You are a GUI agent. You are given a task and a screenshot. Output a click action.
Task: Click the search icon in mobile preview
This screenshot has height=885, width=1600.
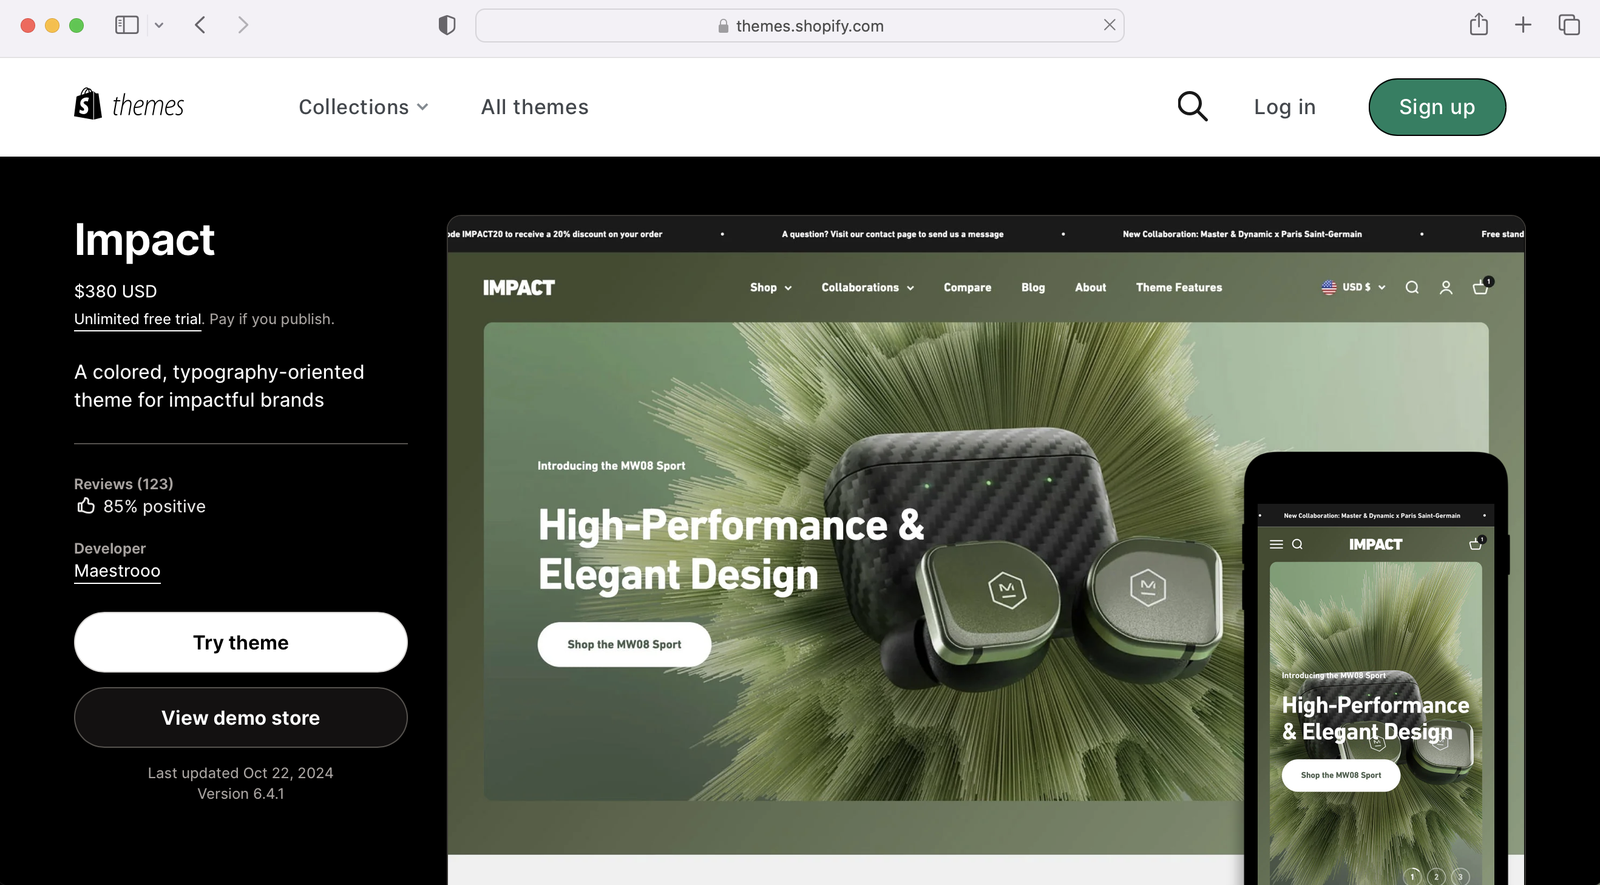coord(1297,545)
